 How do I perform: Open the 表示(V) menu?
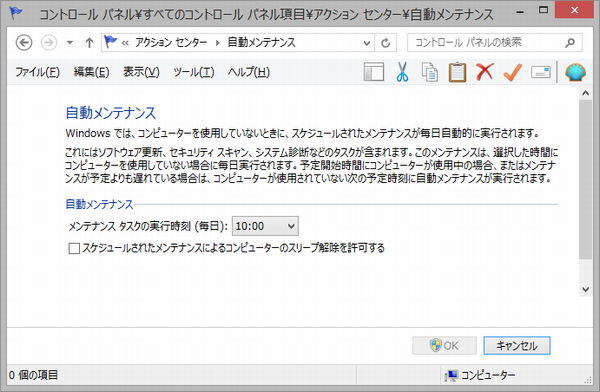(141, 72)
